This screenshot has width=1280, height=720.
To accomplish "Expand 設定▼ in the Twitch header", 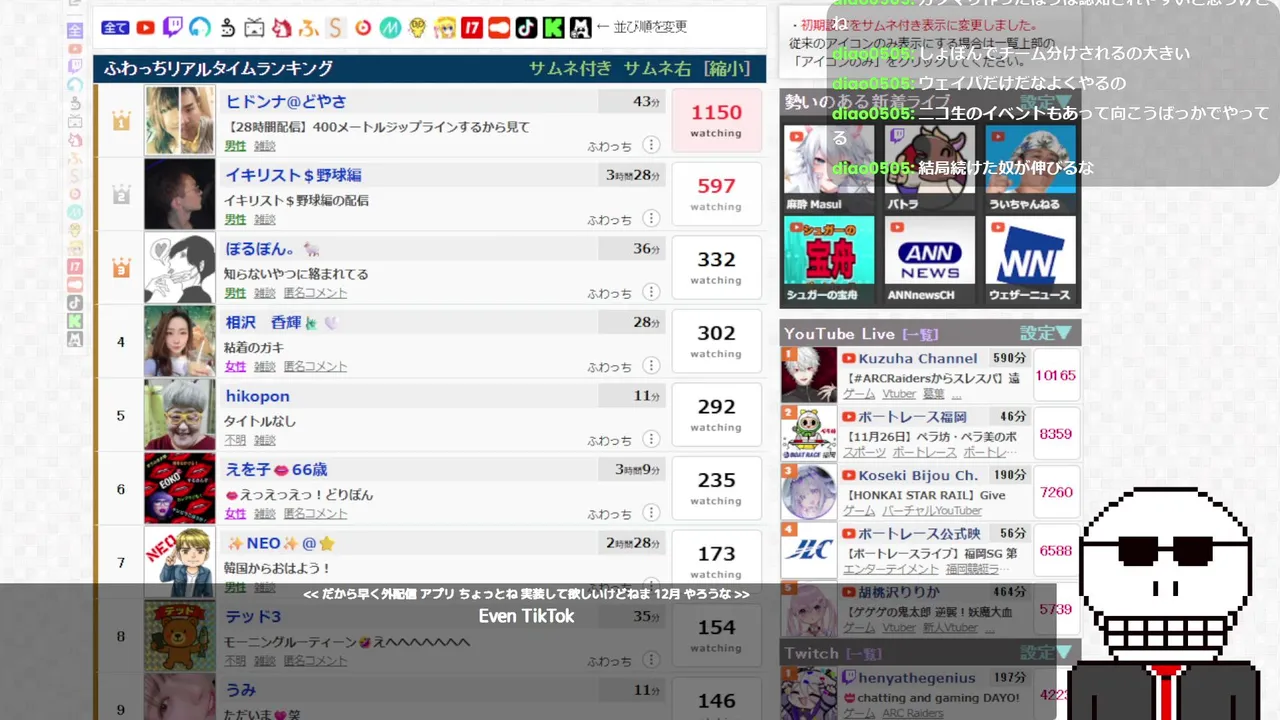I will tap(1046, 652).
